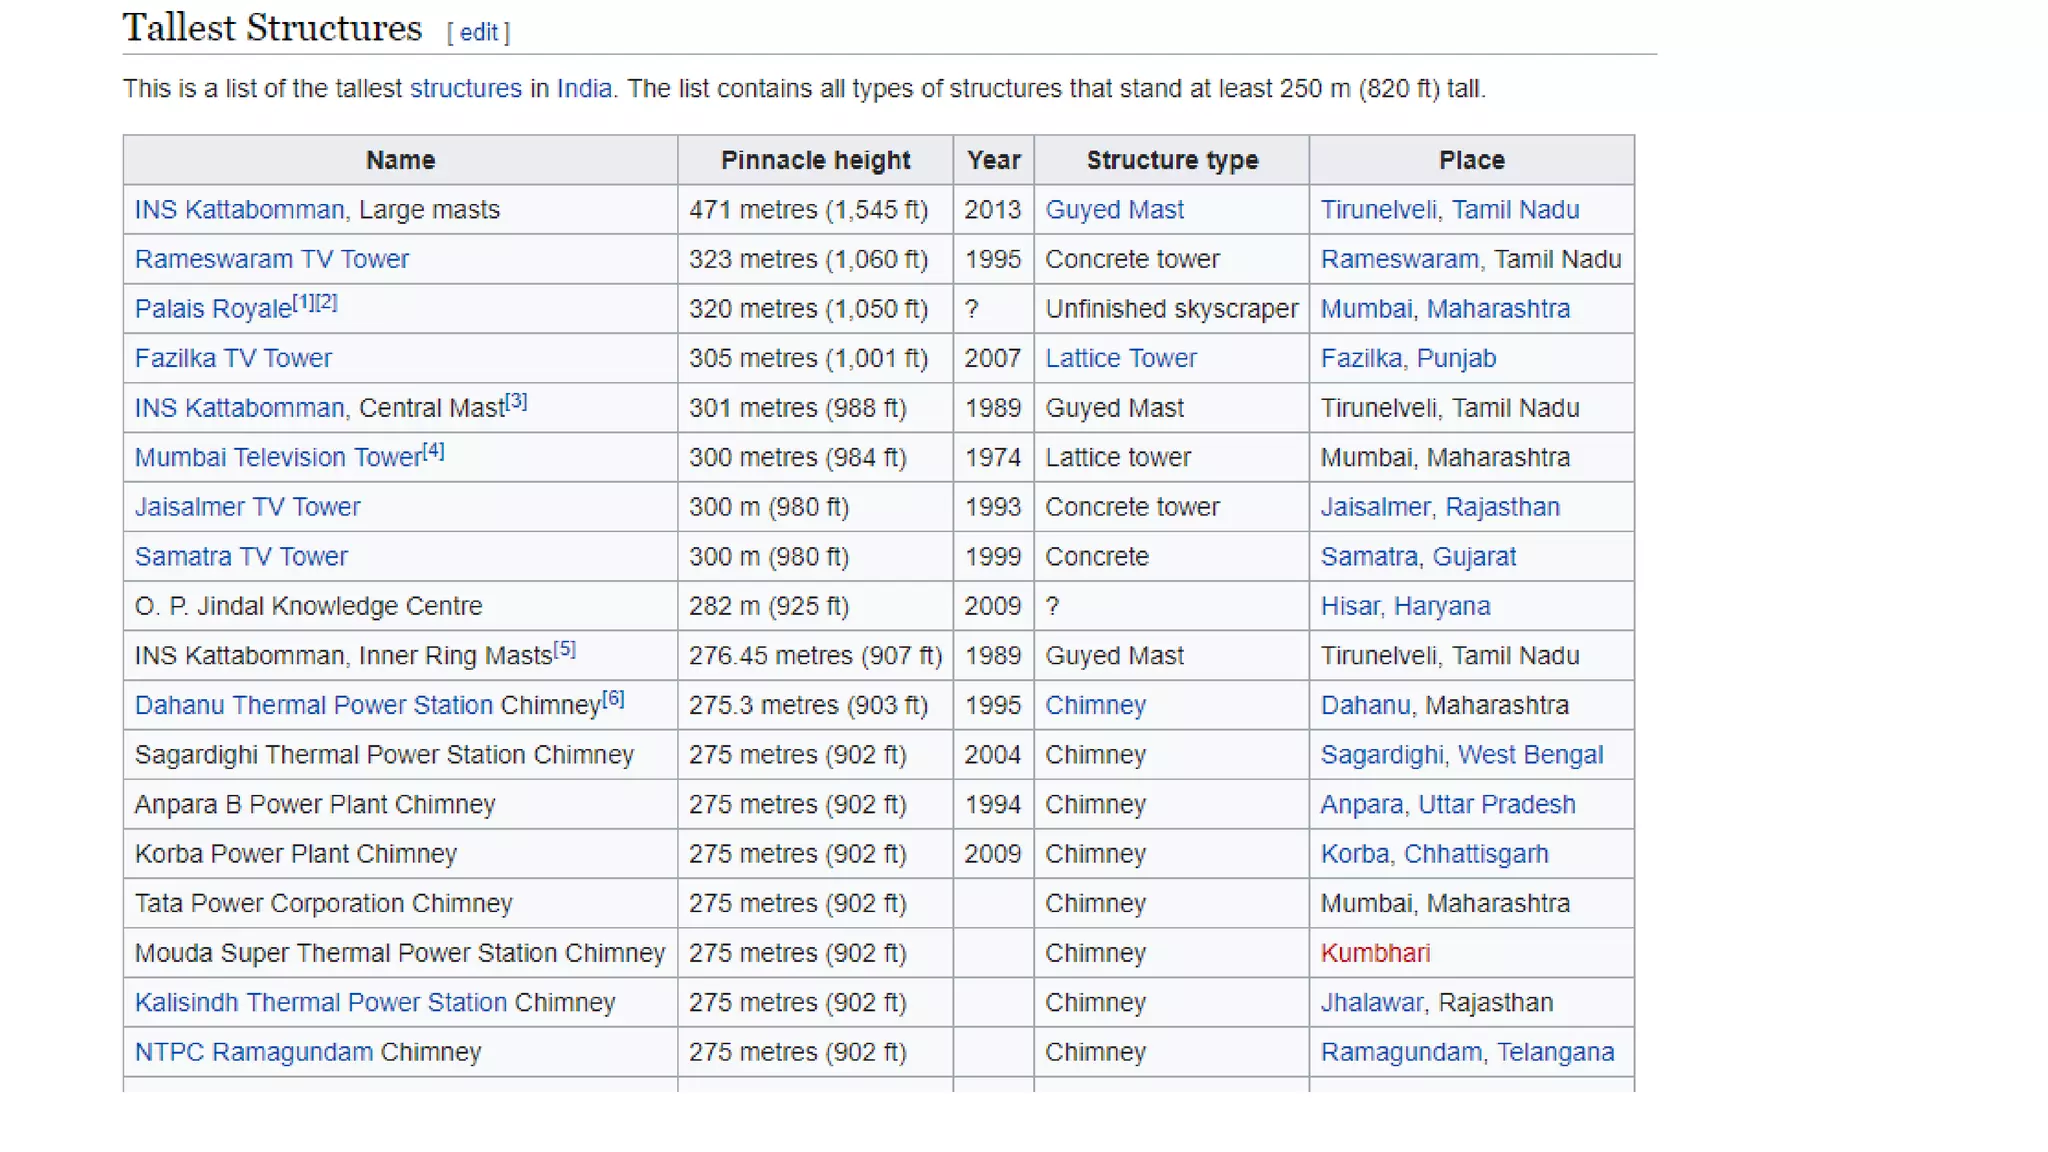
Task: Click Dahanu Thermal Power Station link
Action: 313,705
